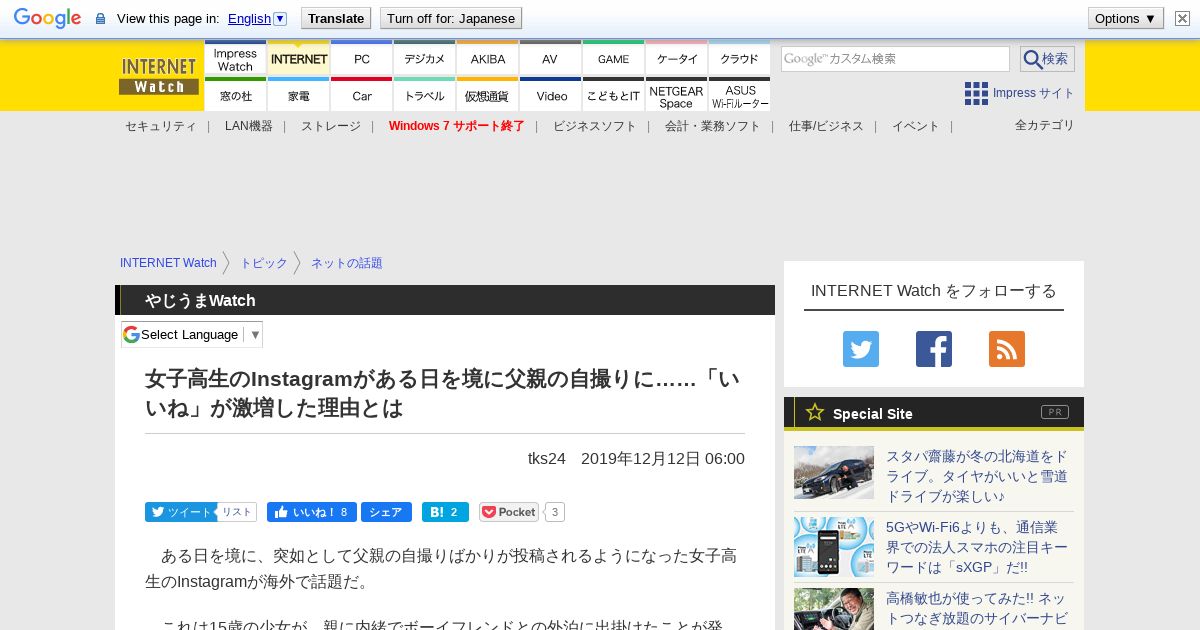Open the AKIBA tab
This screenshot has height=630, width=1200.
(488, 59)
